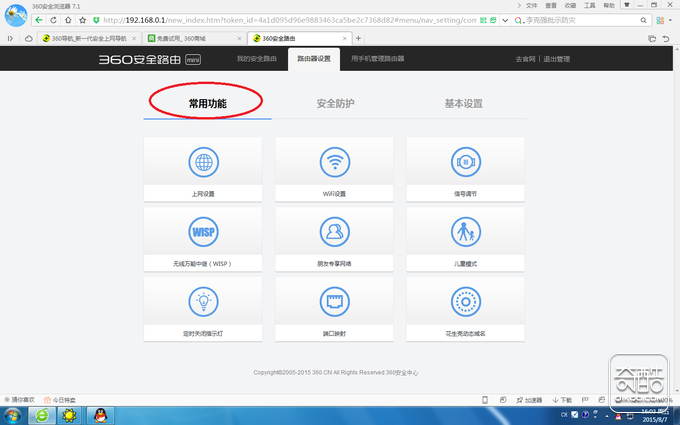Viewport: 680px width, 425px height.
Task: Bookmark this page with the star icon
Action: coord(82,20)
